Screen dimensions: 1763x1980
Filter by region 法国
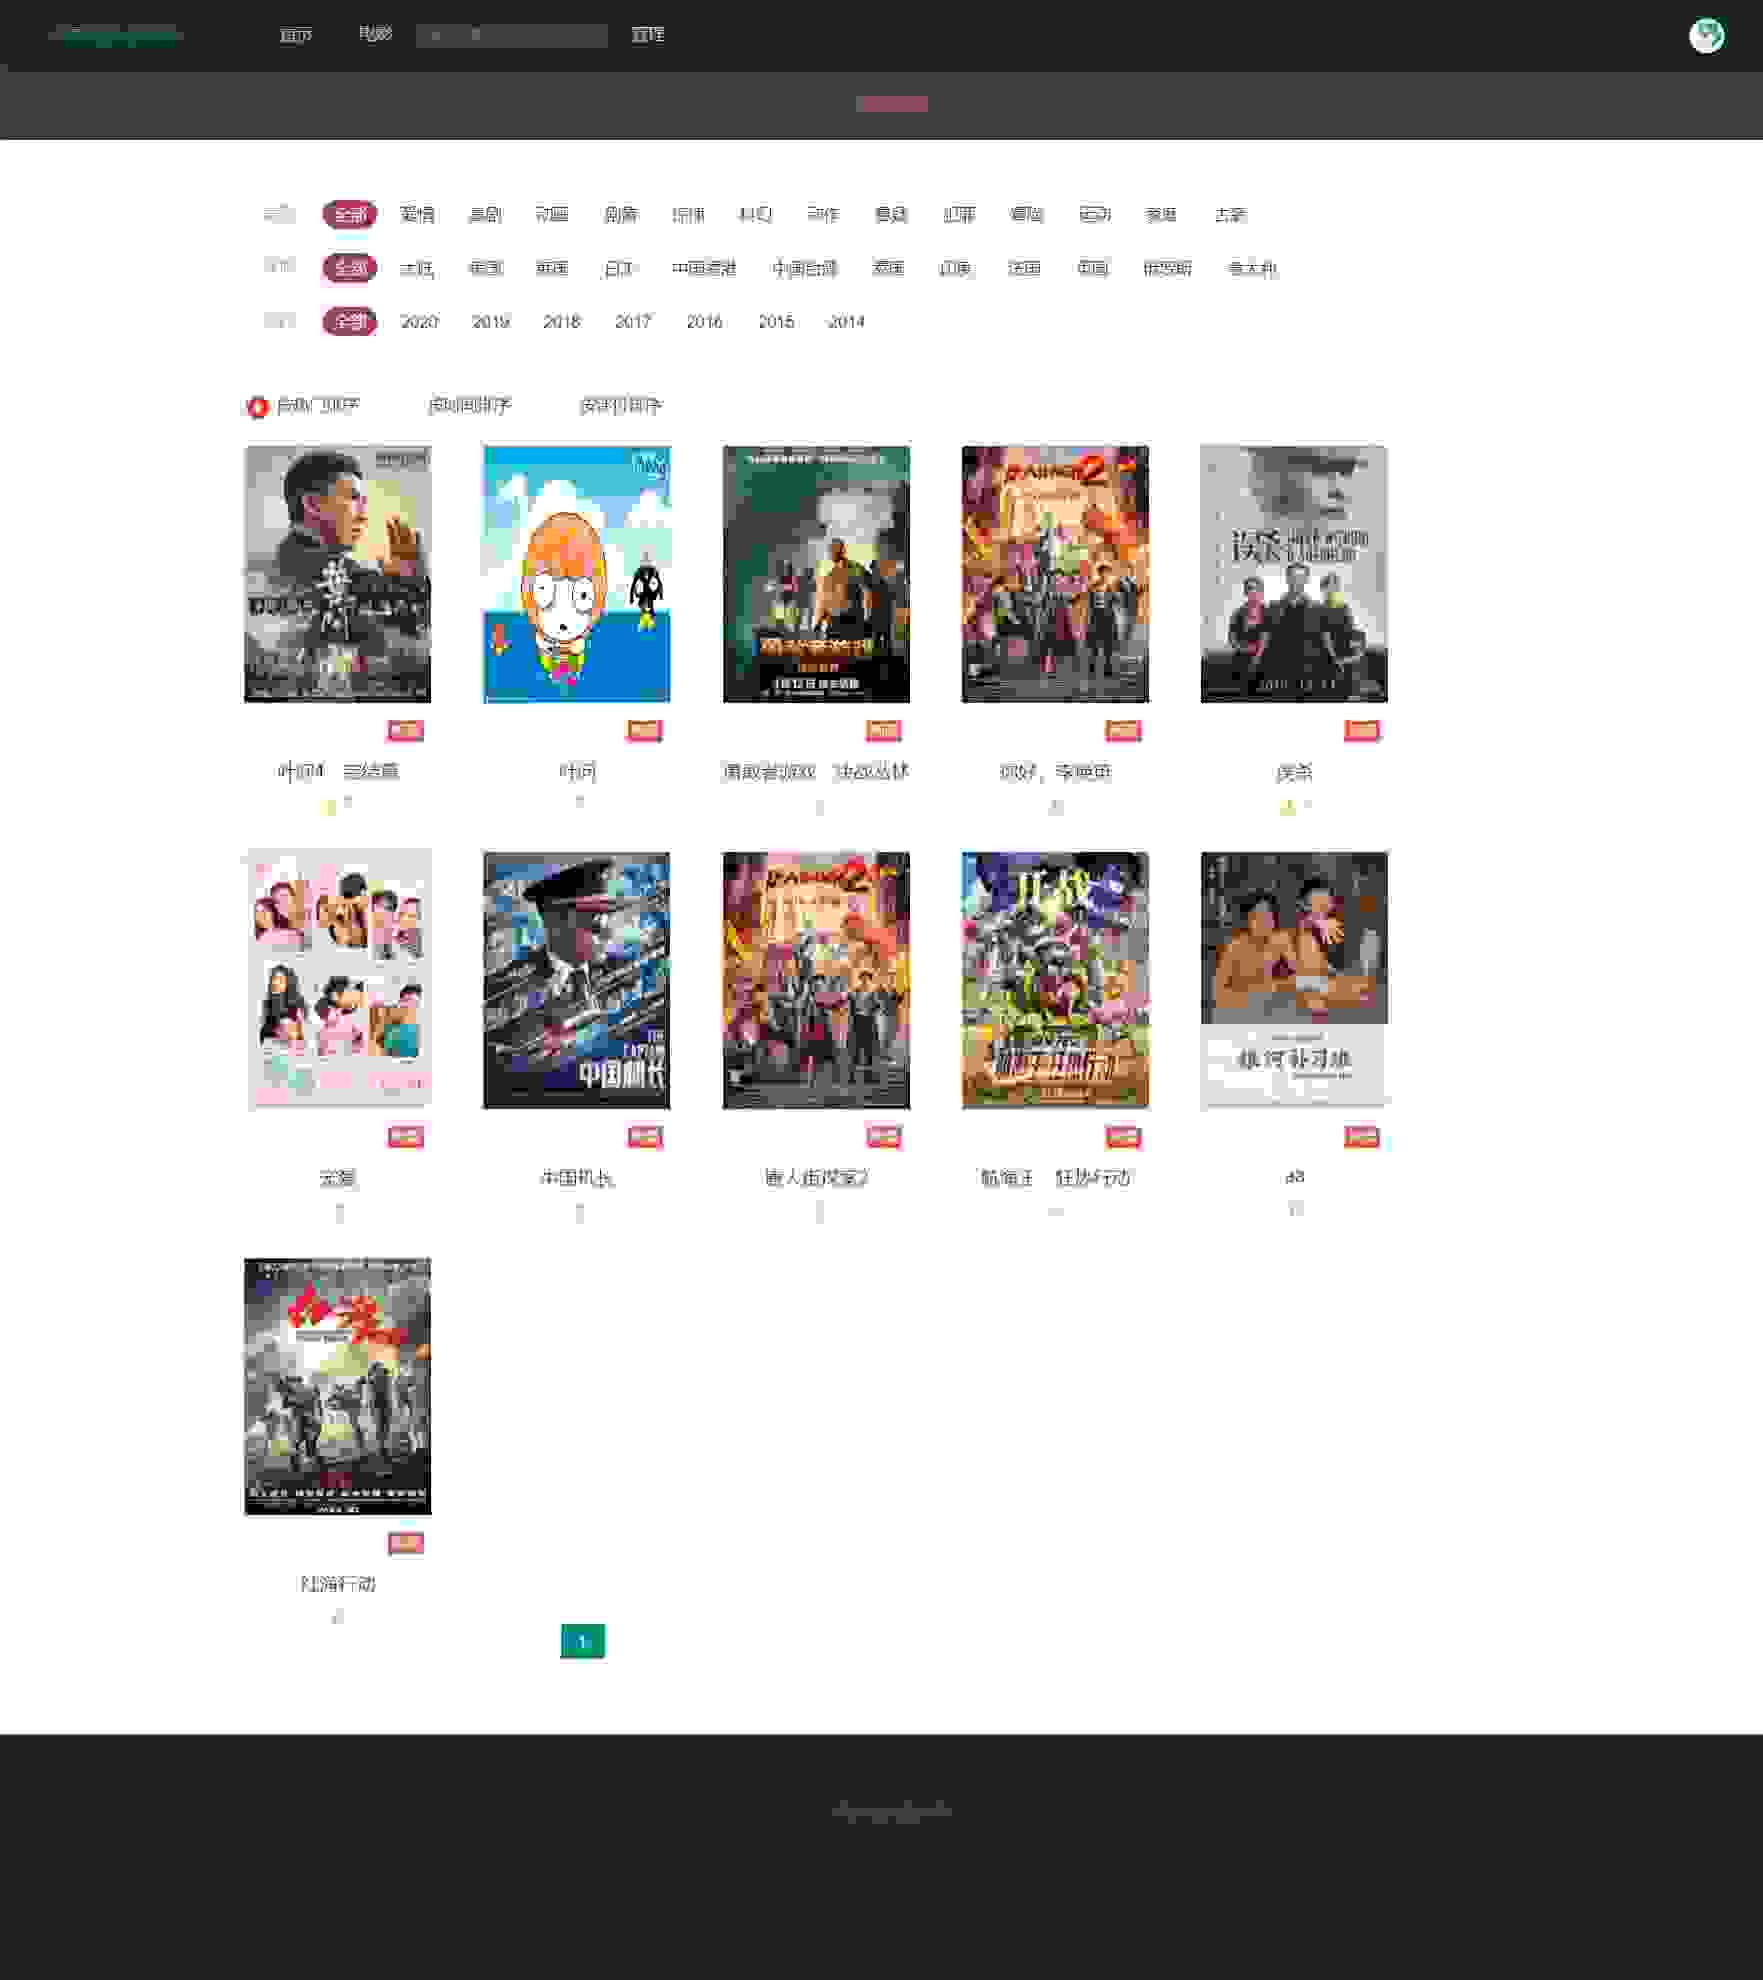(x=1024, y=268)
